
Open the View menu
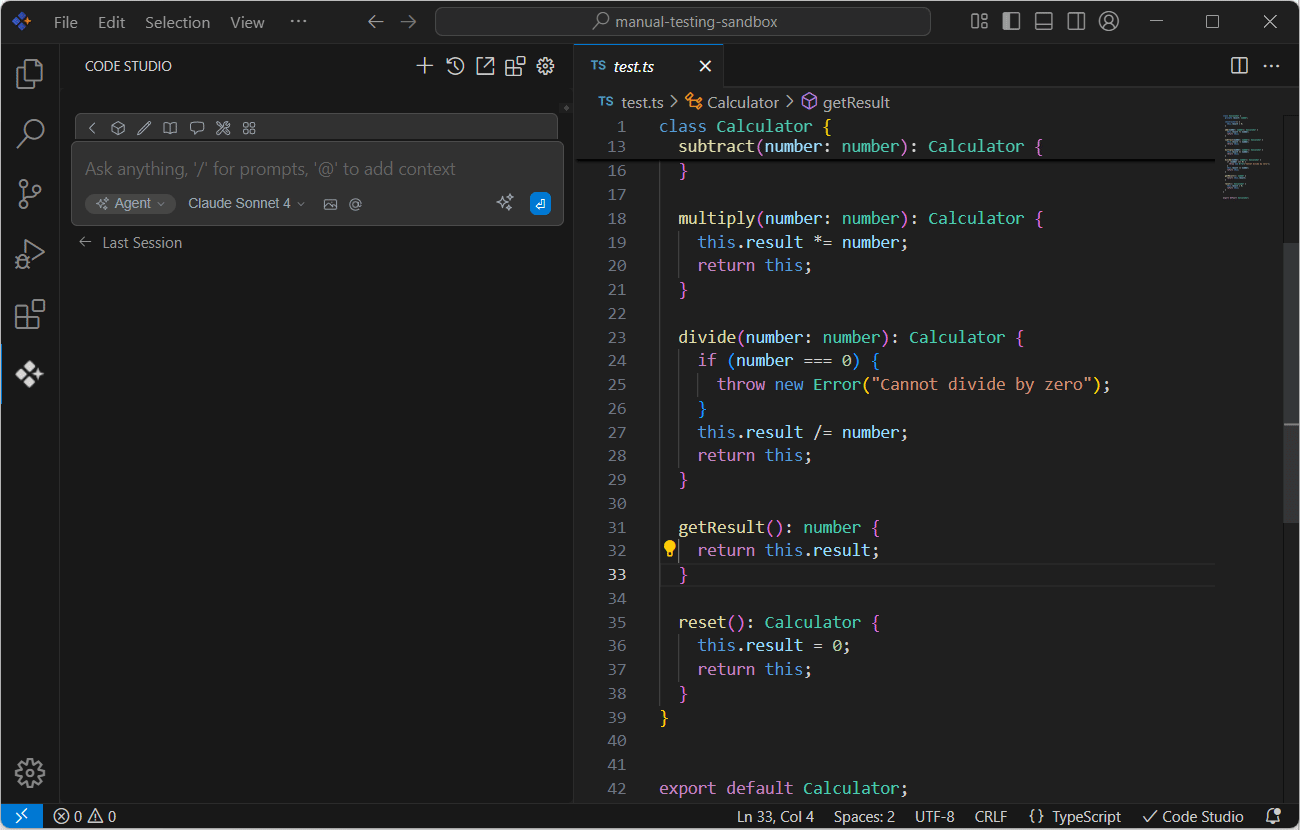click(x=247, y=22)
